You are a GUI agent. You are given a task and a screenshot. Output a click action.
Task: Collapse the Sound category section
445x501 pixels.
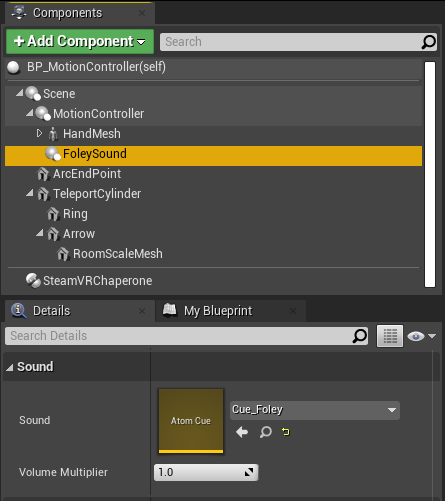pos(10,367)
